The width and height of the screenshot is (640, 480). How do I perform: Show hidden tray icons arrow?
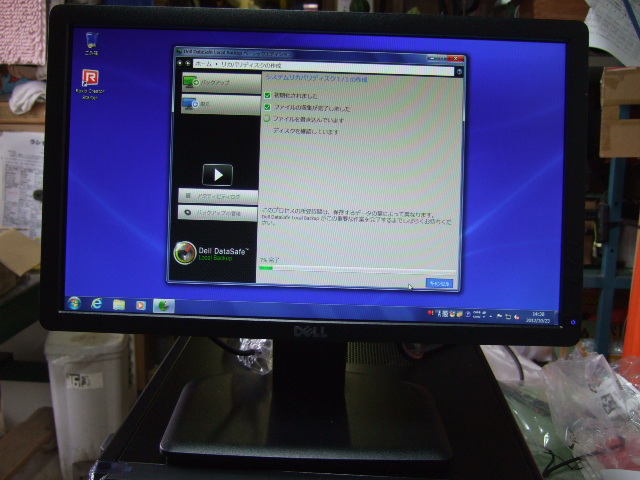click(x=491, y=316)
